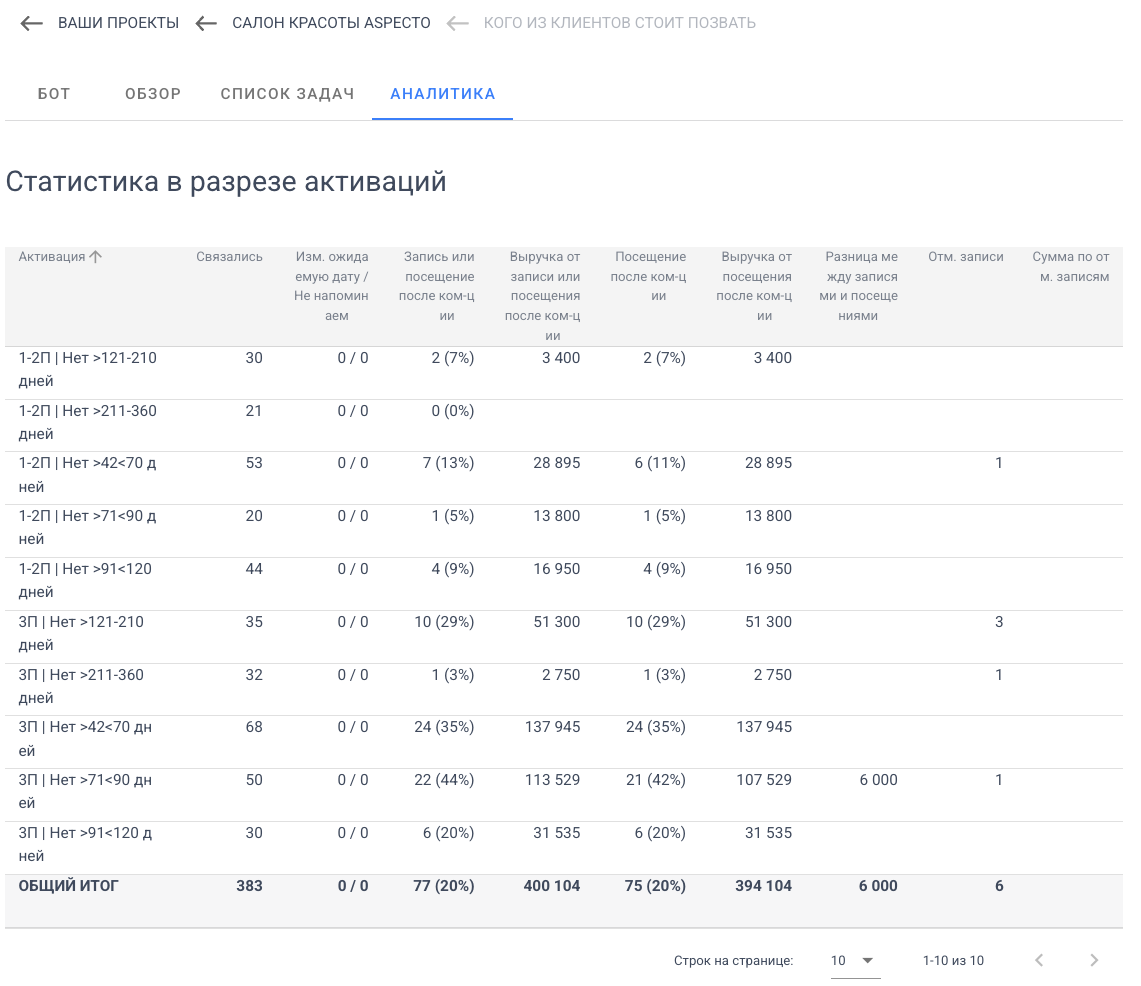The width and height of the screenshot is (1141, 986).
Task: Click the ОБЩИЙ ИТОГ total label
Action: tap(68, 886)
